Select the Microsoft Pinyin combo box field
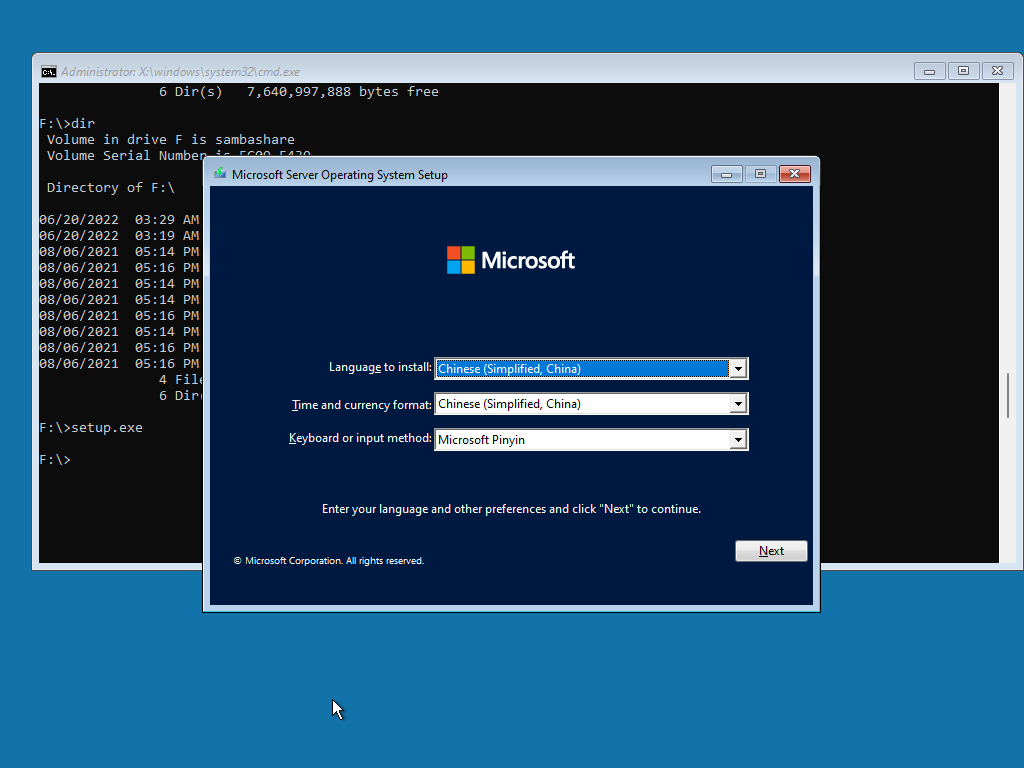Image resolution: width=1024 pixels, height=768 pixels. click(591, 440)
